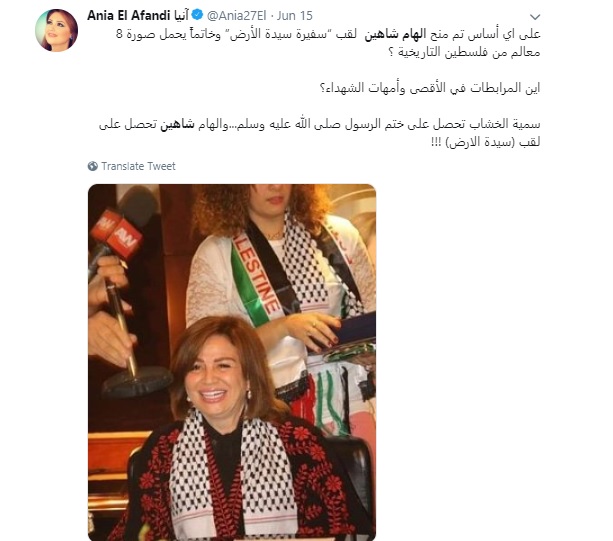613x541 pixels.
Task: Open the @Ania27El handle
Action: (x=237, y=16)
